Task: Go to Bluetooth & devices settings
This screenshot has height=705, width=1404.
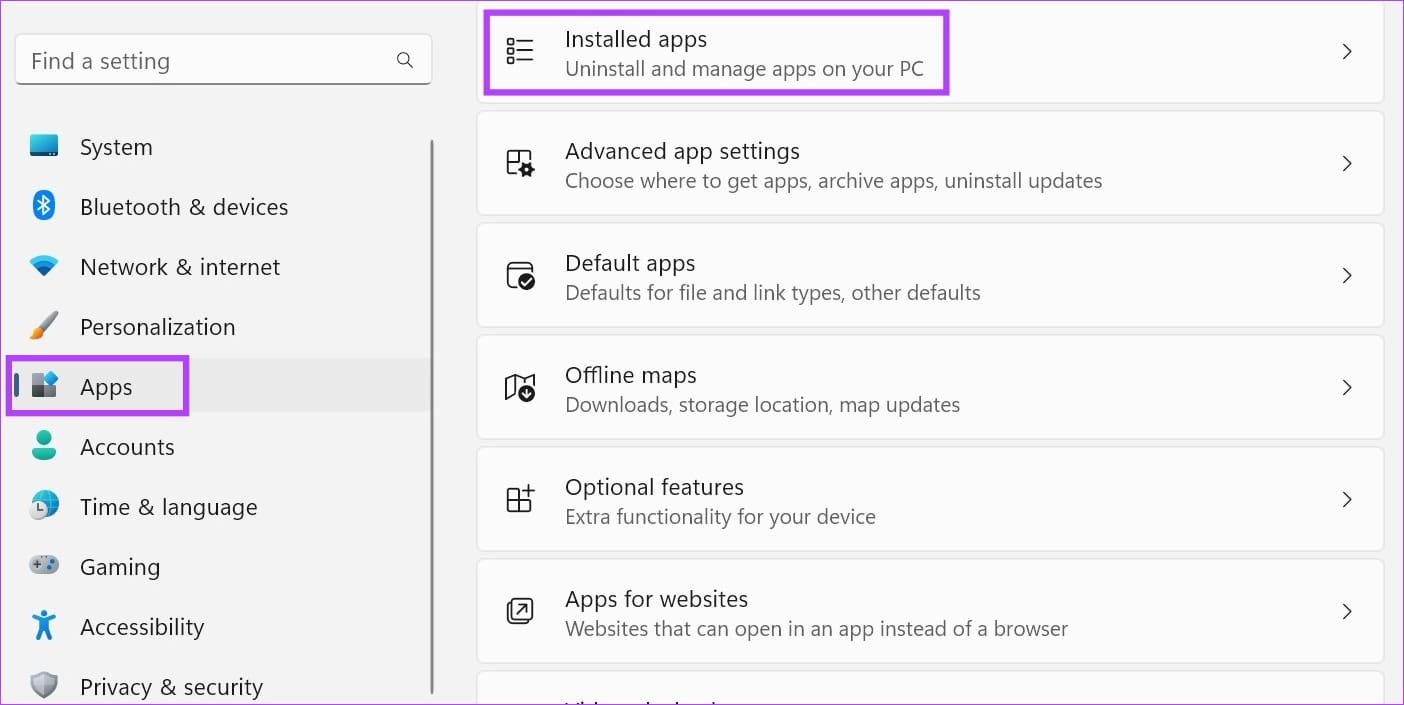Action: [x=184, y=207]
